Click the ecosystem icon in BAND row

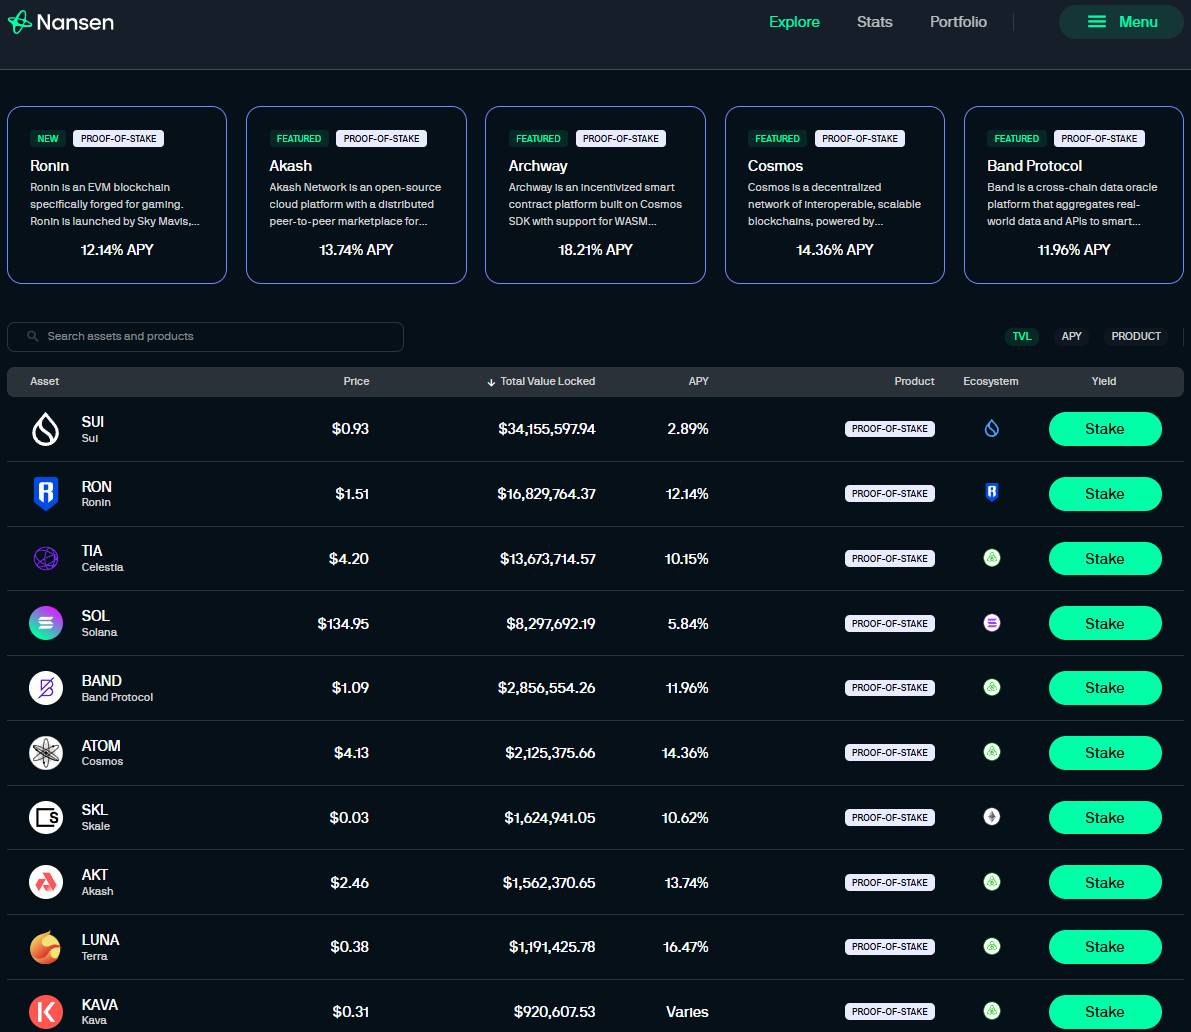tap(991, 687)
